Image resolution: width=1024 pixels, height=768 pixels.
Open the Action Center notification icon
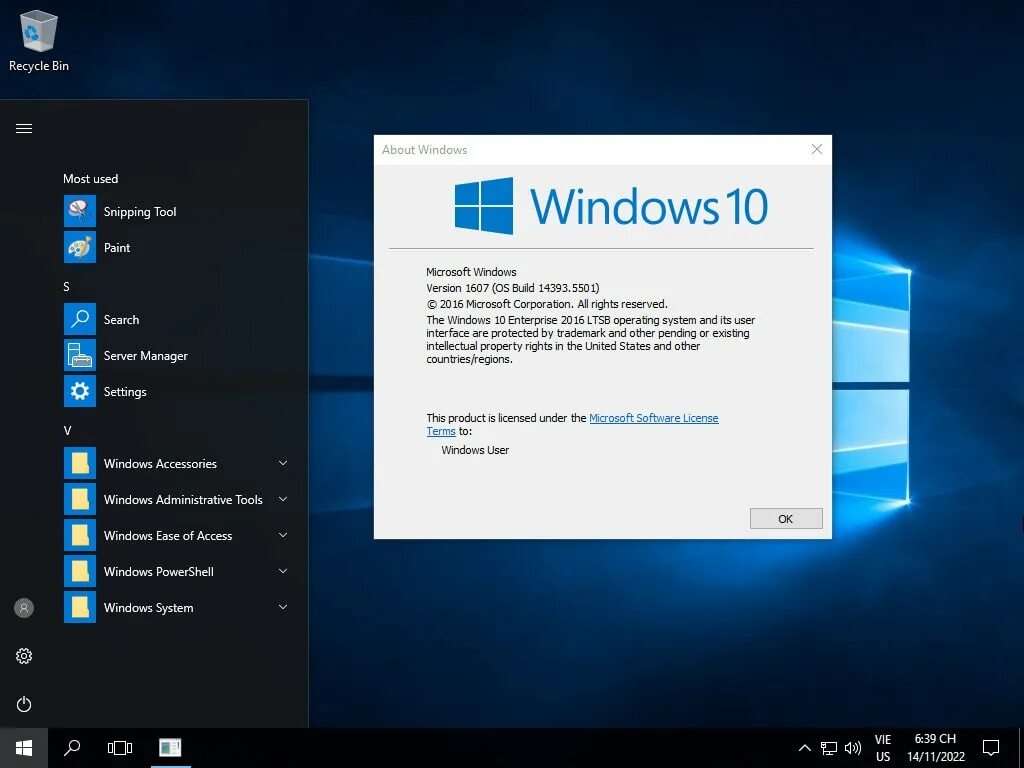(x=991, y=748)
